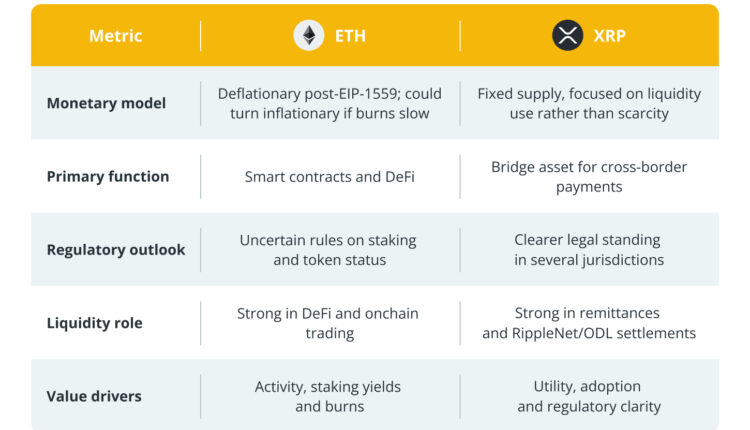
Task: Click the Smart contracts and DeFi cell
Action: coord(328,177)
